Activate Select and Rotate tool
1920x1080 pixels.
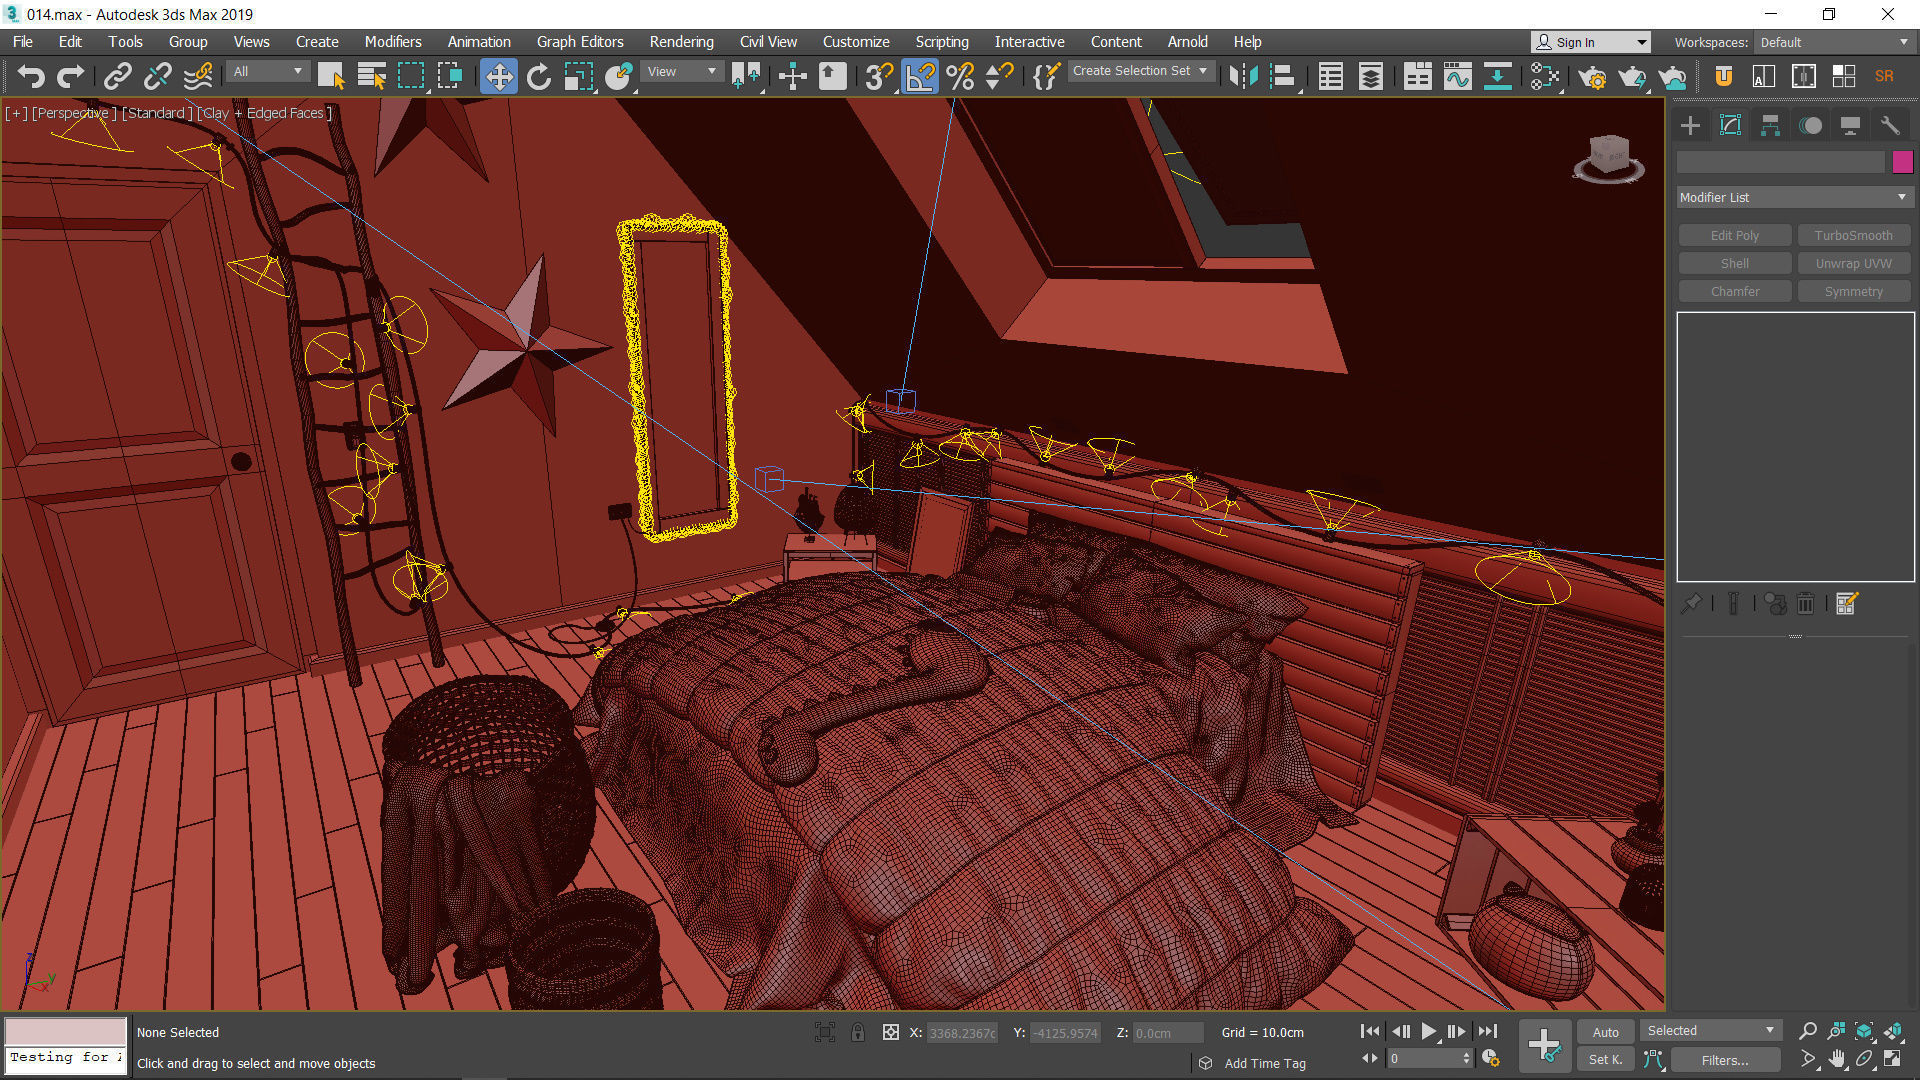coord(539,76)
